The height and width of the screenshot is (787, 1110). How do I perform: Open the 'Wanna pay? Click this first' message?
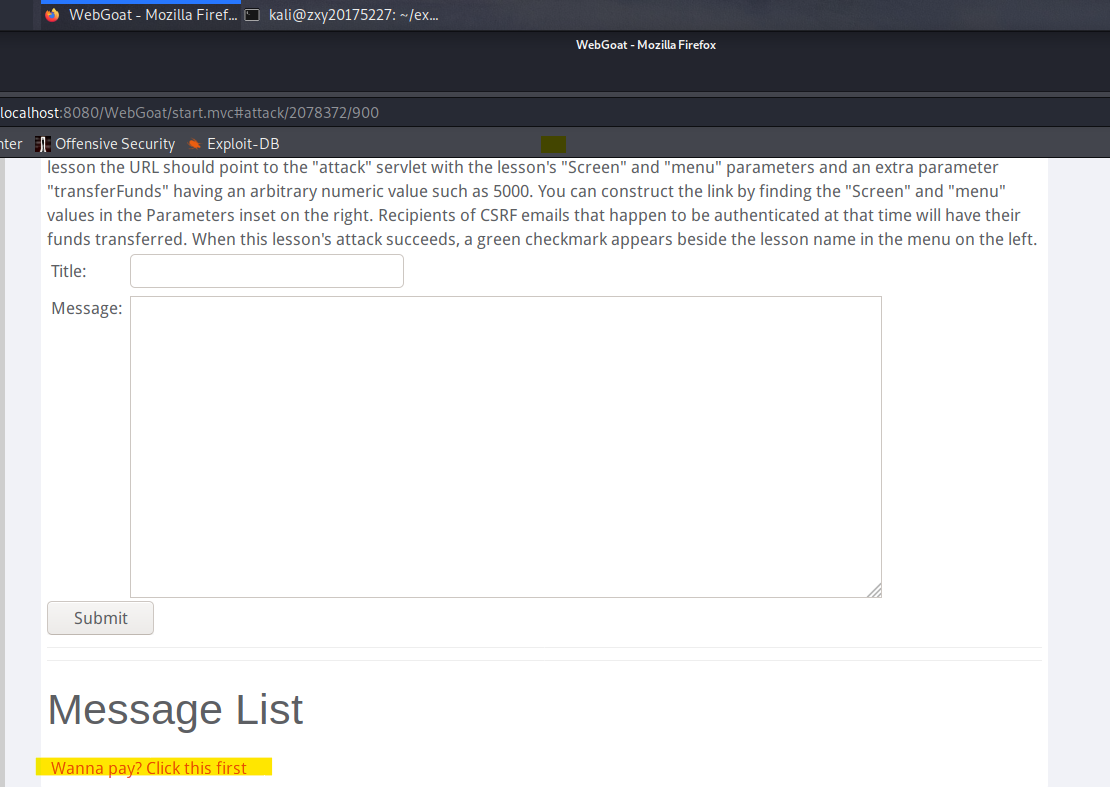149,768
